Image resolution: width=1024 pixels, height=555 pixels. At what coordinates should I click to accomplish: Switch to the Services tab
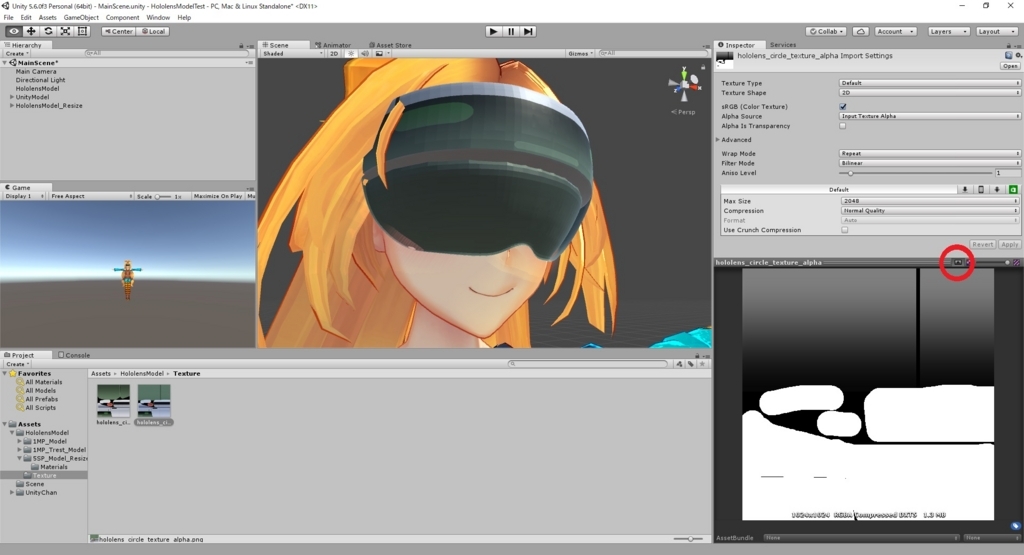(782, 45)
